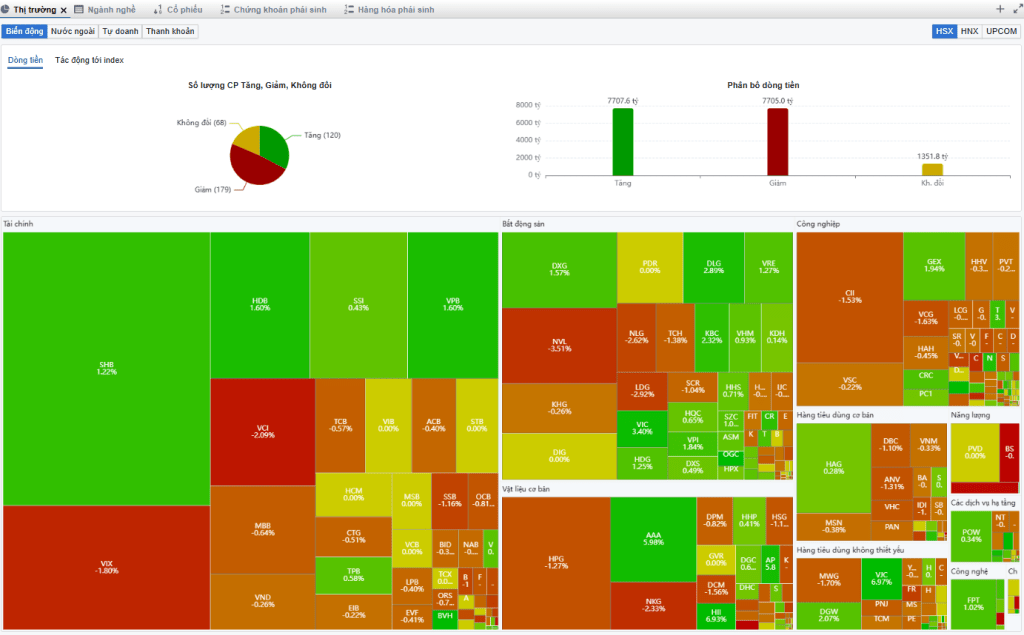
Task: Select the HSX exchange toggle
Action: [x=944, y=31]
